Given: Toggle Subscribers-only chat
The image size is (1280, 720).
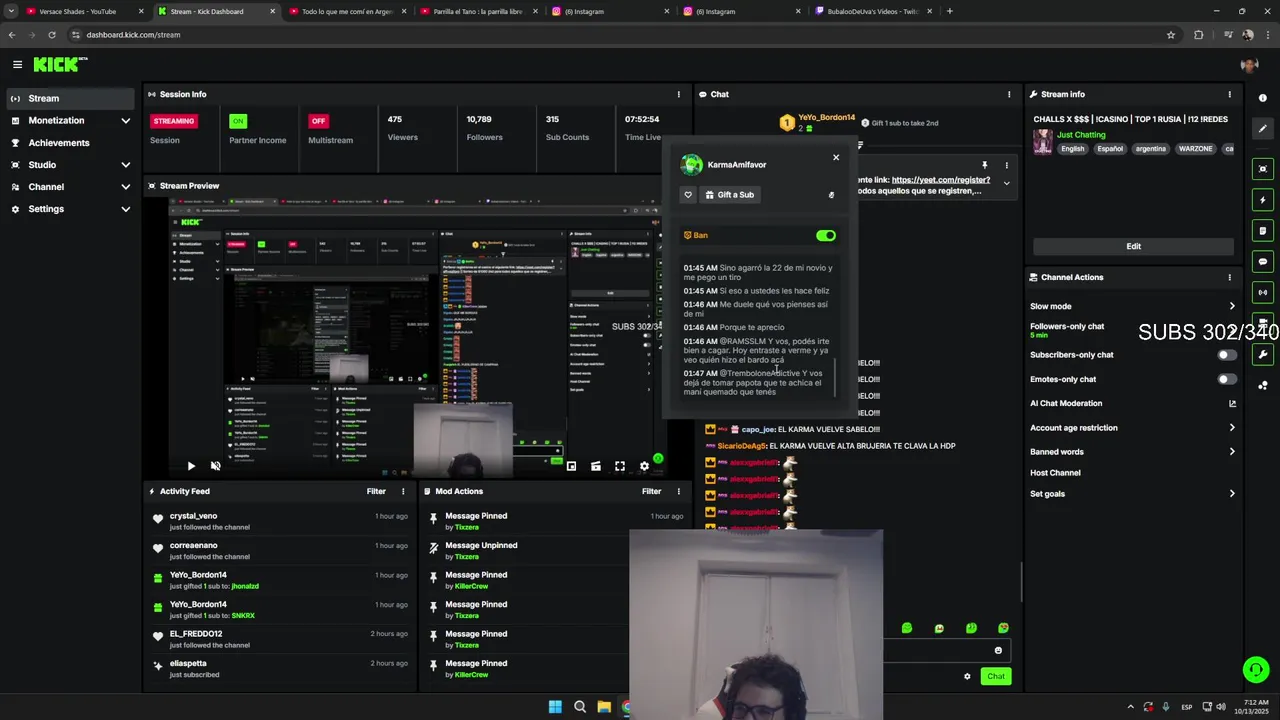Looking at the screenshot, I should click(1226, 355).
